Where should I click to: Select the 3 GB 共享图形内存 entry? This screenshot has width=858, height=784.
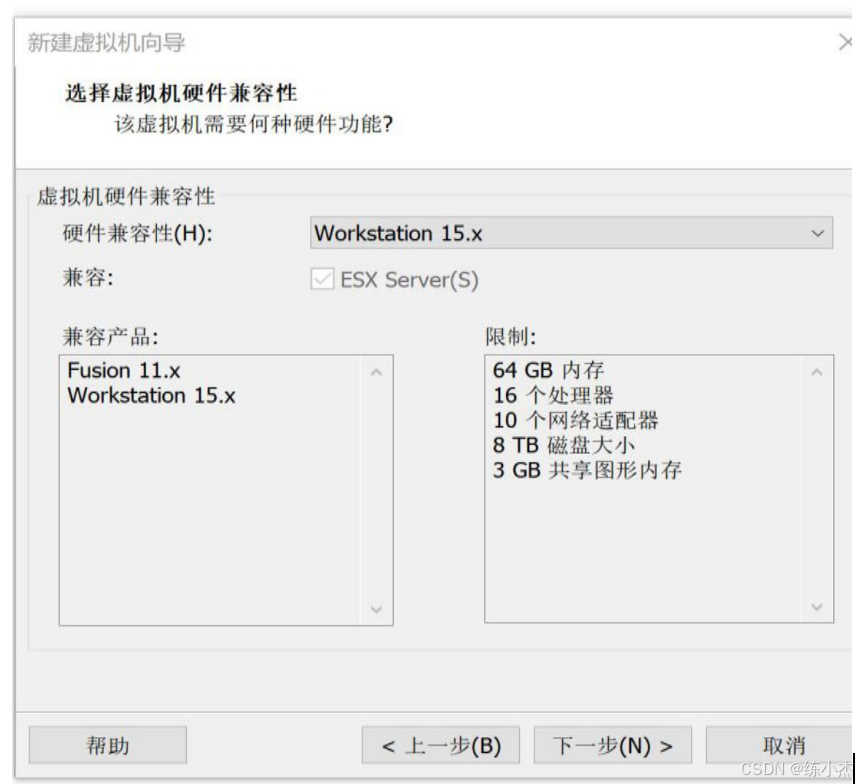(587, 471)
